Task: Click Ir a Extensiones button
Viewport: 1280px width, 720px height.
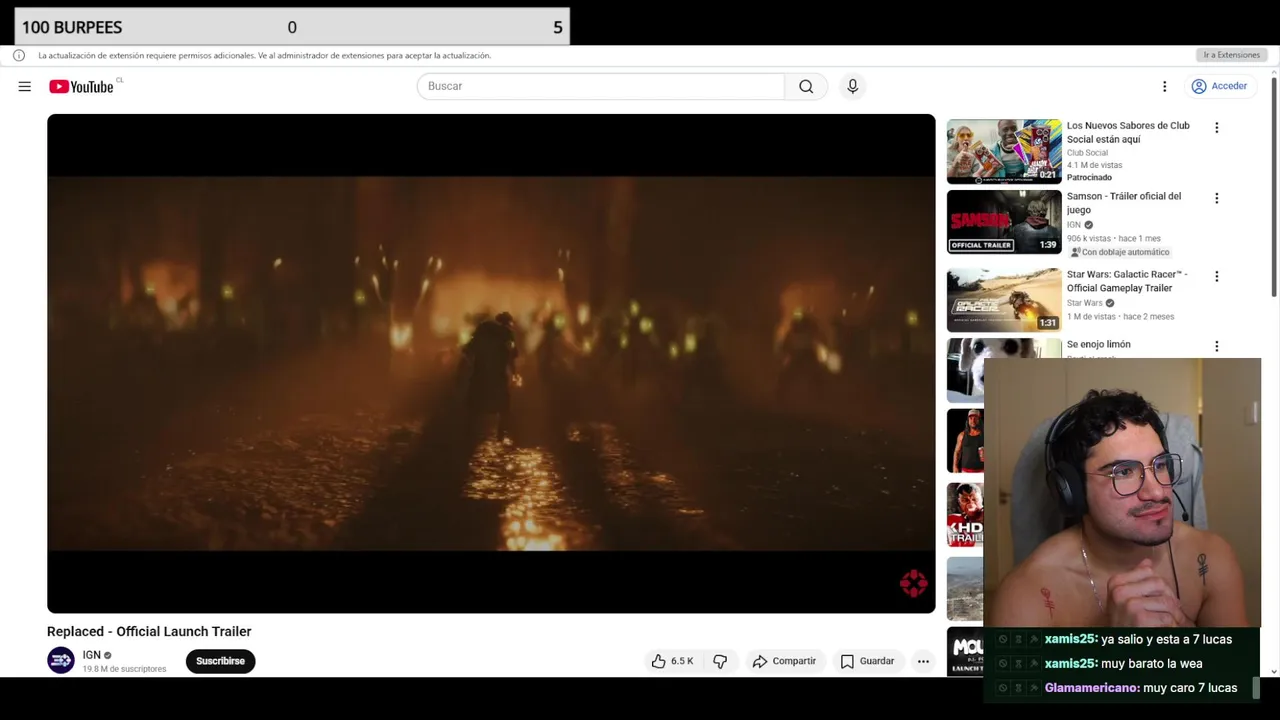Action: click(x=1231, y=55)
